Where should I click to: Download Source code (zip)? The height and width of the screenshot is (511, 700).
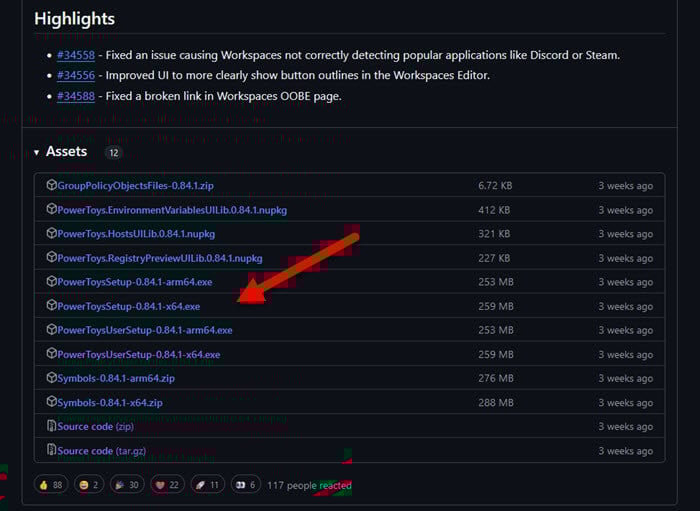pyautogui.click(x=96, y=427)
